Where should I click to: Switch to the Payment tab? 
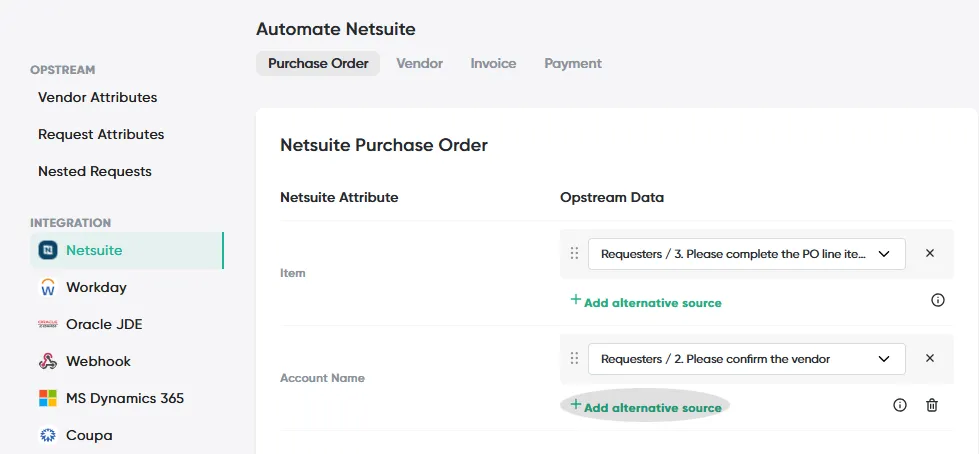pyautogui.click(x=573, y=64)
